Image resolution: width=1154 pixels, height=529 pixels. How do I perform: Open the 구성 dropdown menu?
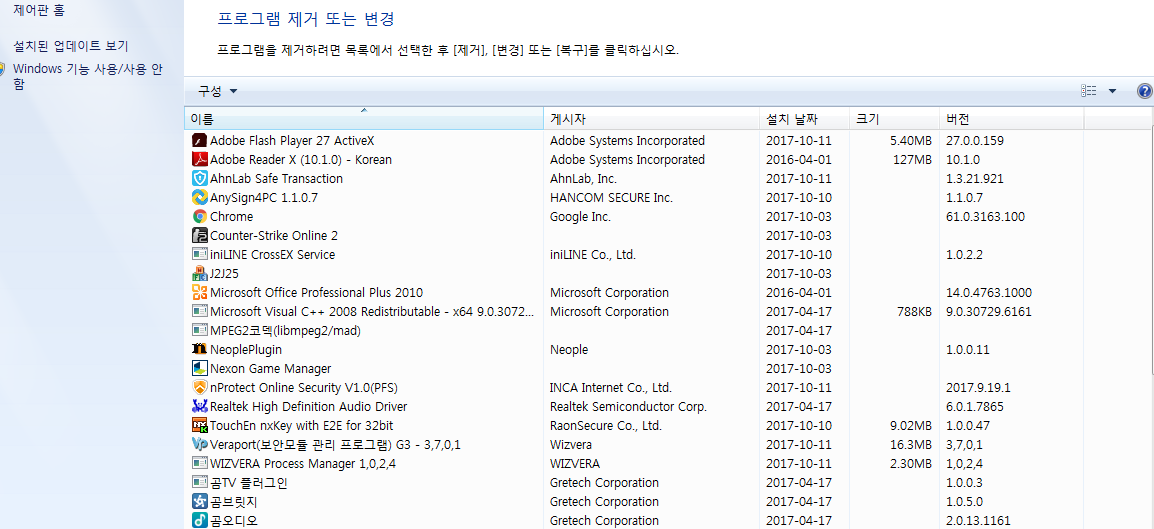click(x=217, y=91)
